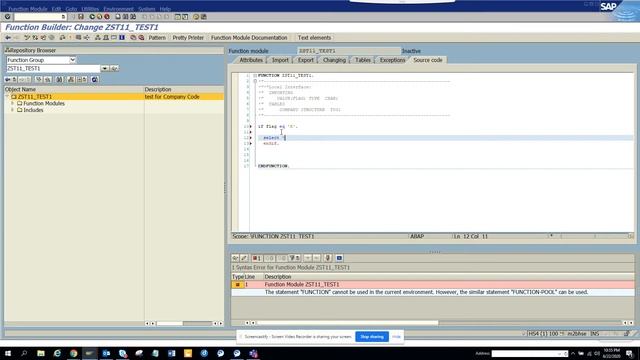640x360 pixels.
Task: Expand the Includes folder node
Action: coord(13,110)
